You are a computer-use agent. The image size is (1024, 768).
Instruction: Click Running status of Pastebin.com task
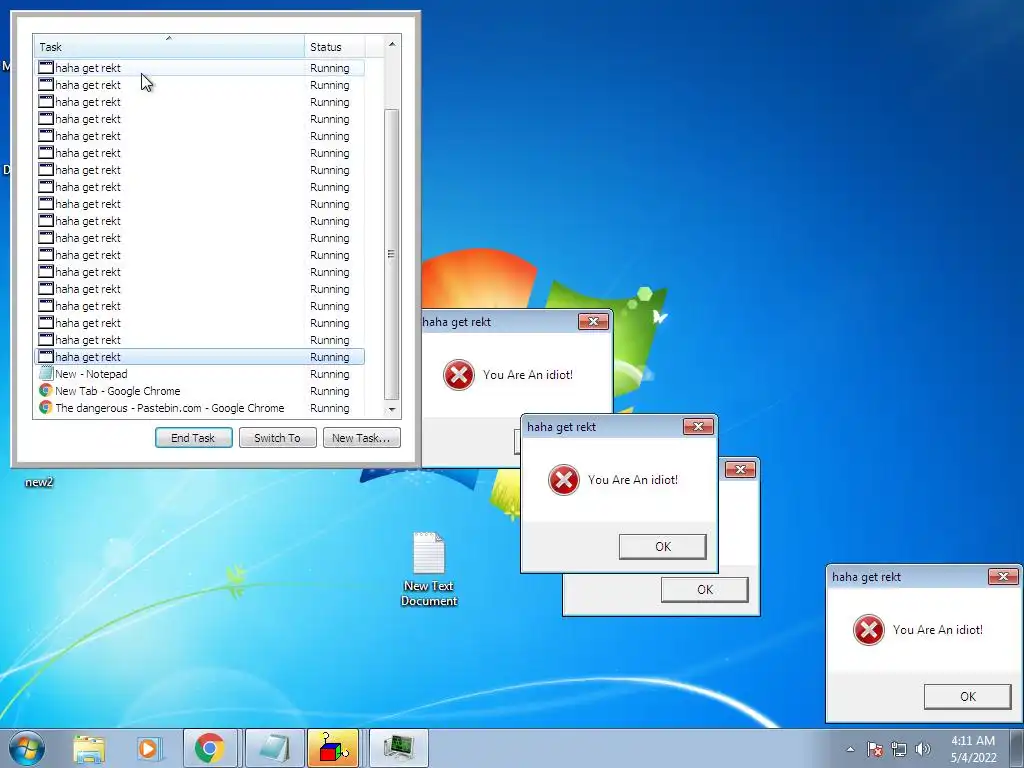click(330, 408)
